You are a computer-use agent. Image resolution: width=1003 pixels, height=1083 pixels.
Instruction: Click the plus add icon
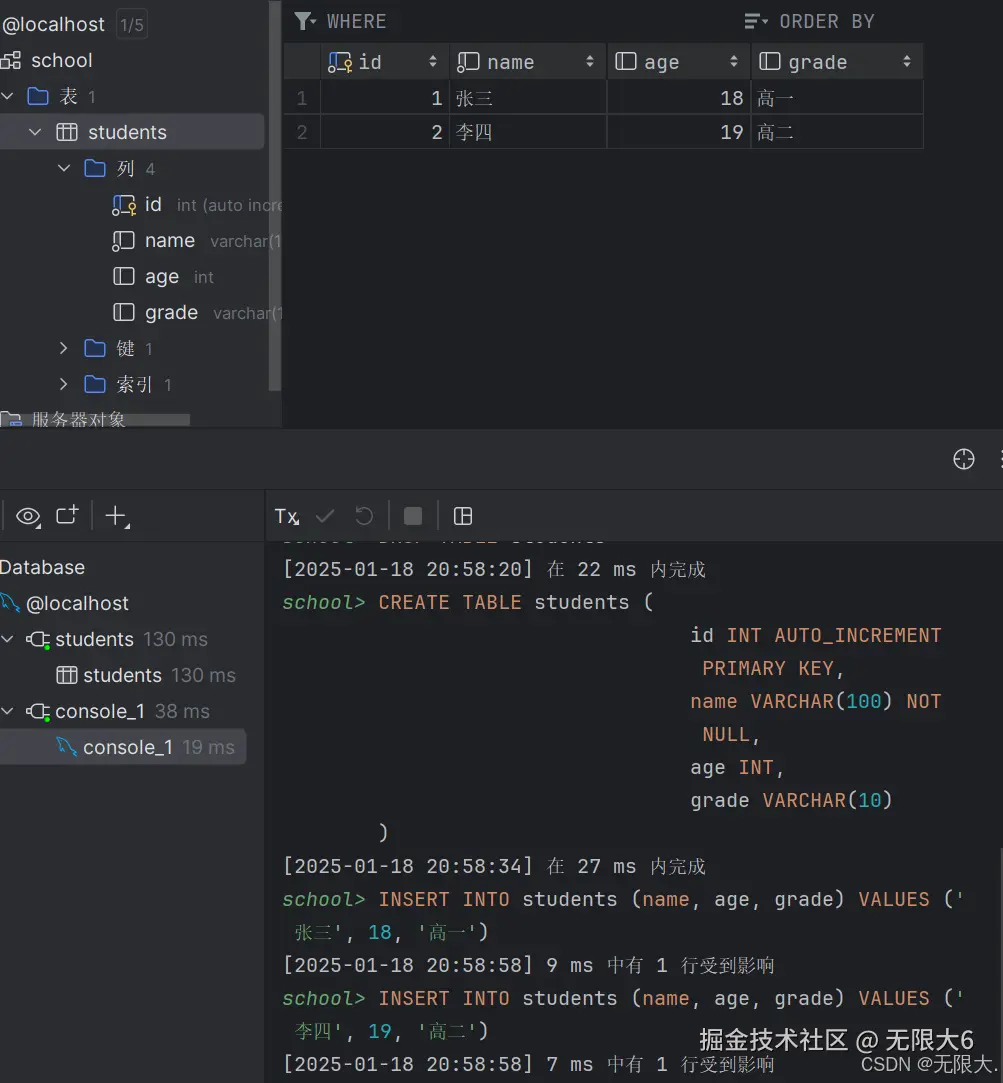coord(116,516)
